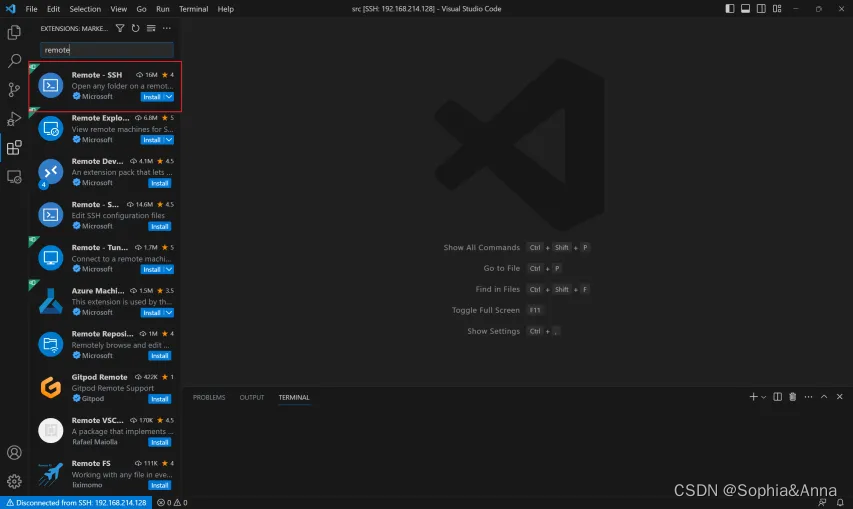Open Remote FS extension title
This screenshot has height=509, width=853.
(x=91, y=463)
